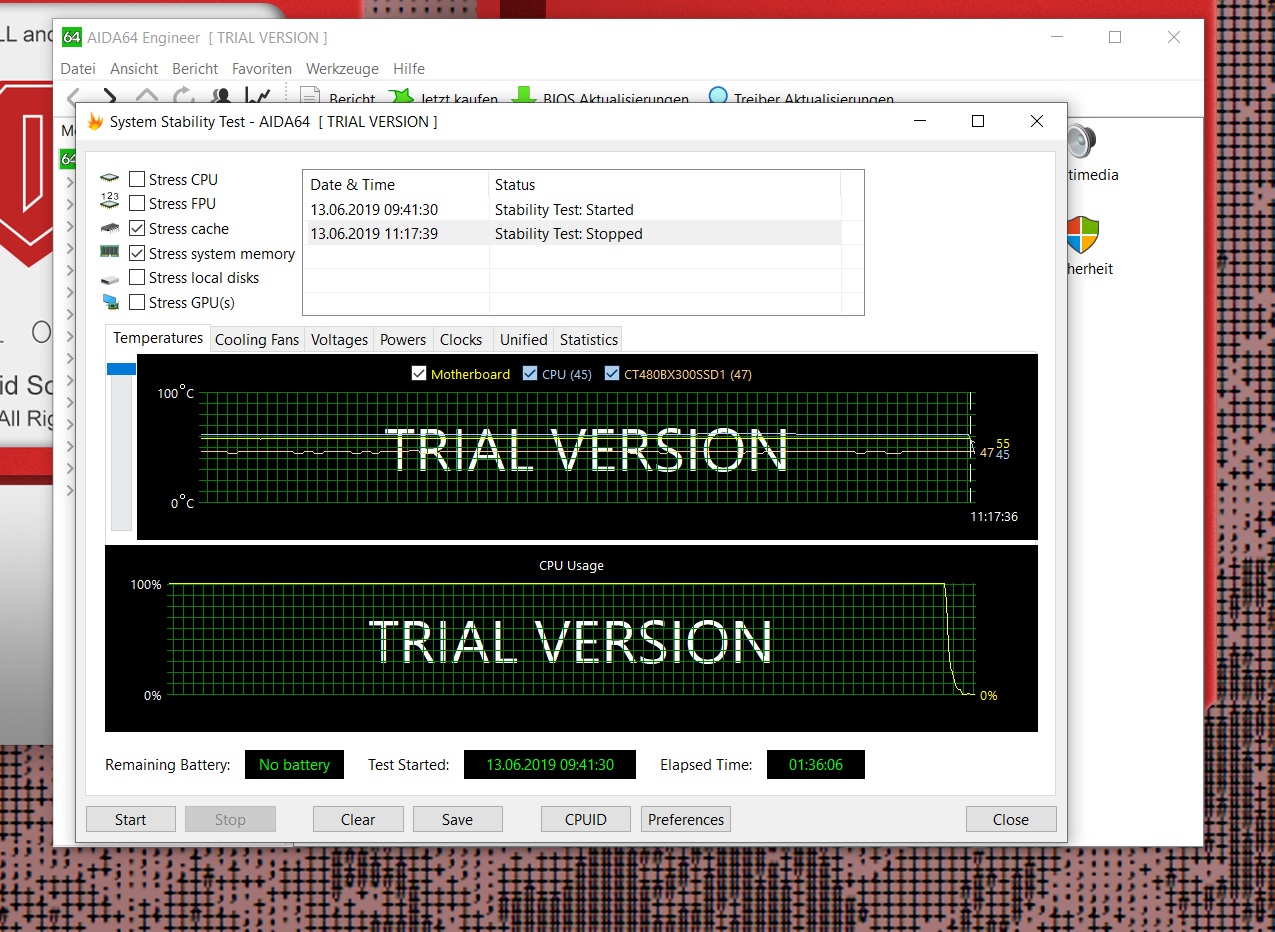Click the flame icon in Stability Test title bar
Image resolution: width=1275 pixels, height=932 pixels.
click(95, 121)
